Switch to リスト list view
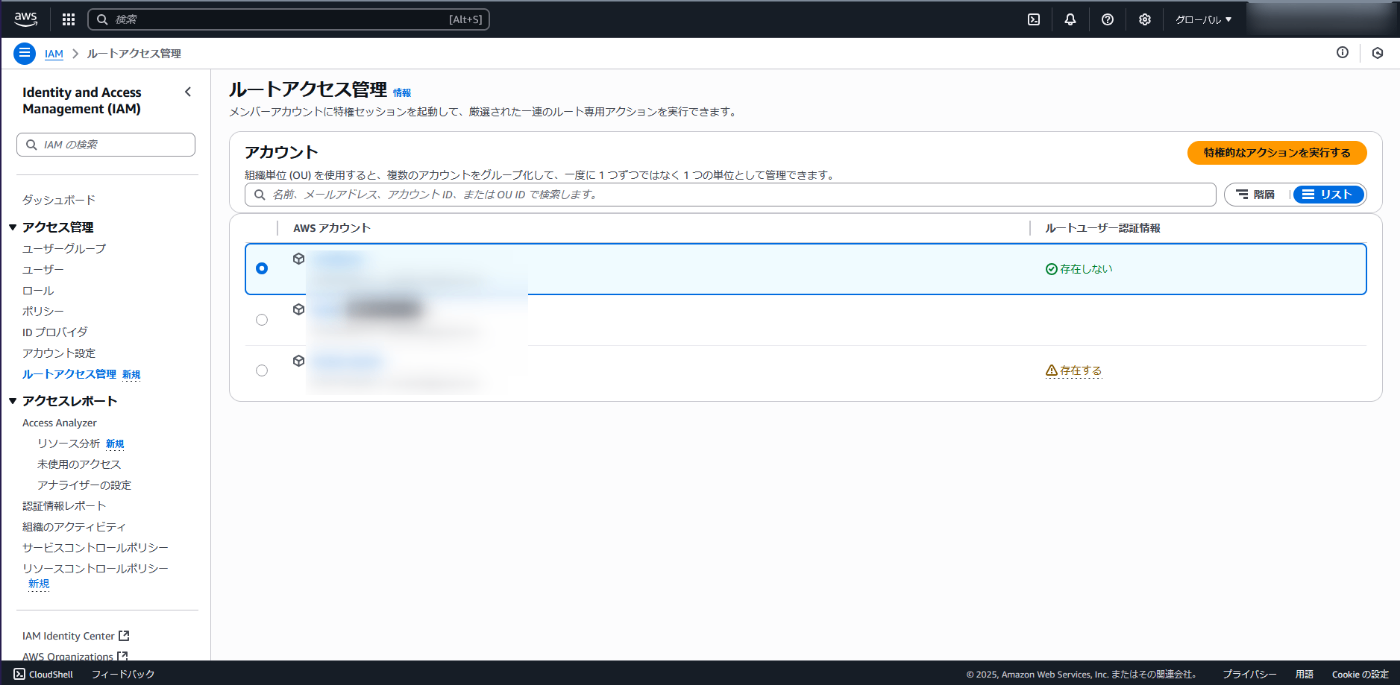Image resolution: width=1400 pixels, height=685 pixels. [x=1328, y=194]
